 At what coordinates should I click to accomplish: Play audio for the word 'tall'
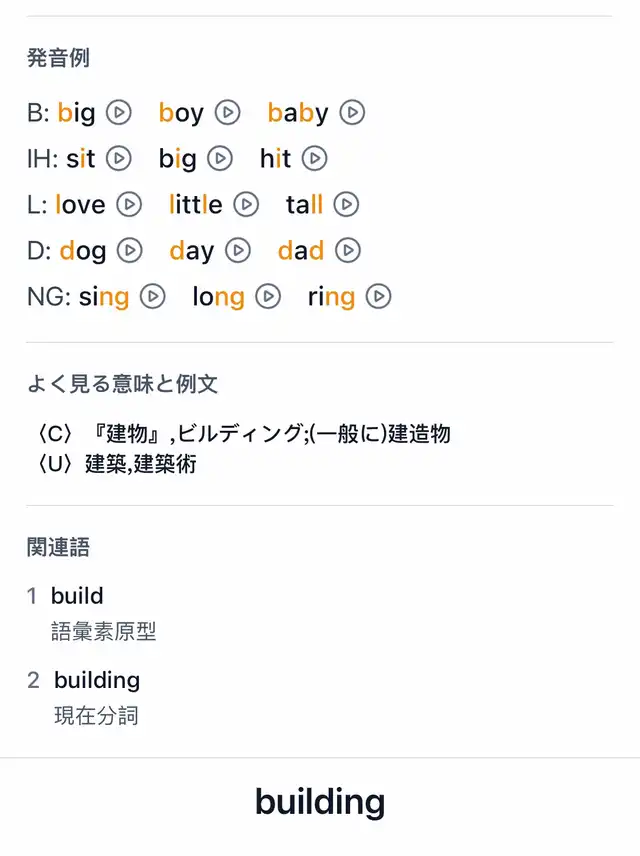tap(346, 205)
